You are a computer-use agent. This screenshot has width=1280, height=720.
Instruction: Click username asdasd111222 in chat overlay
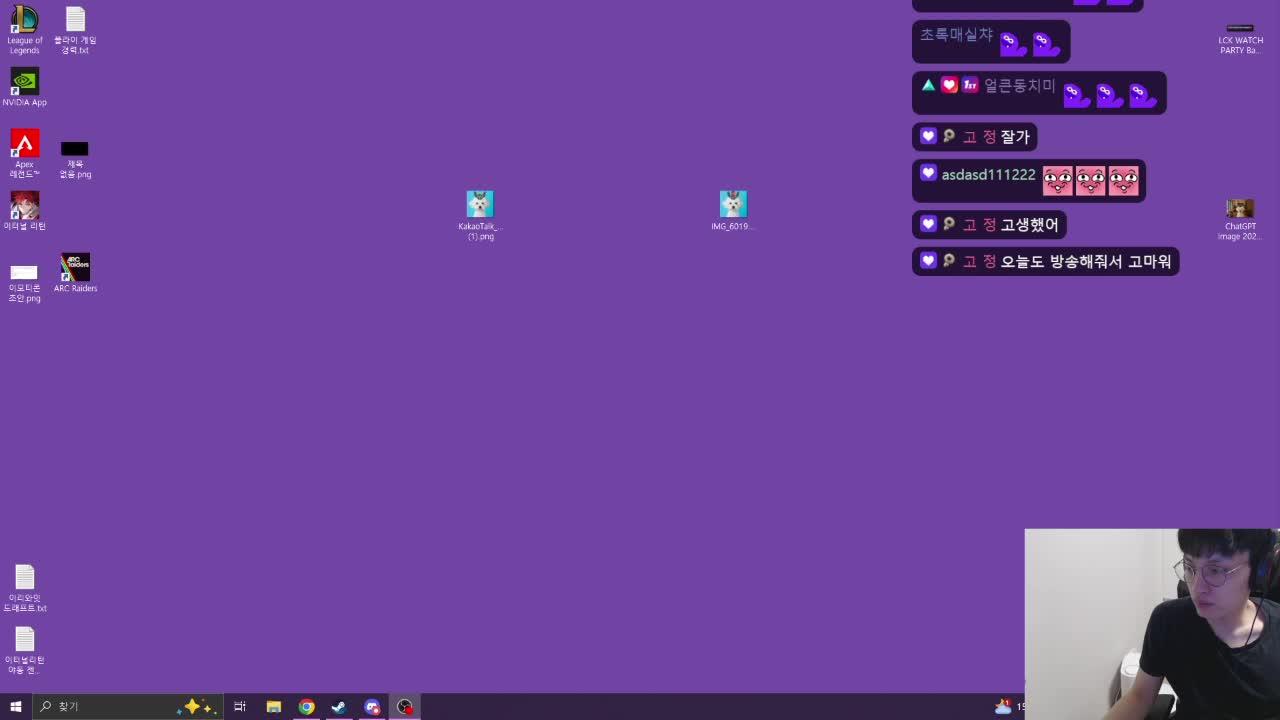tap(988, 175)
